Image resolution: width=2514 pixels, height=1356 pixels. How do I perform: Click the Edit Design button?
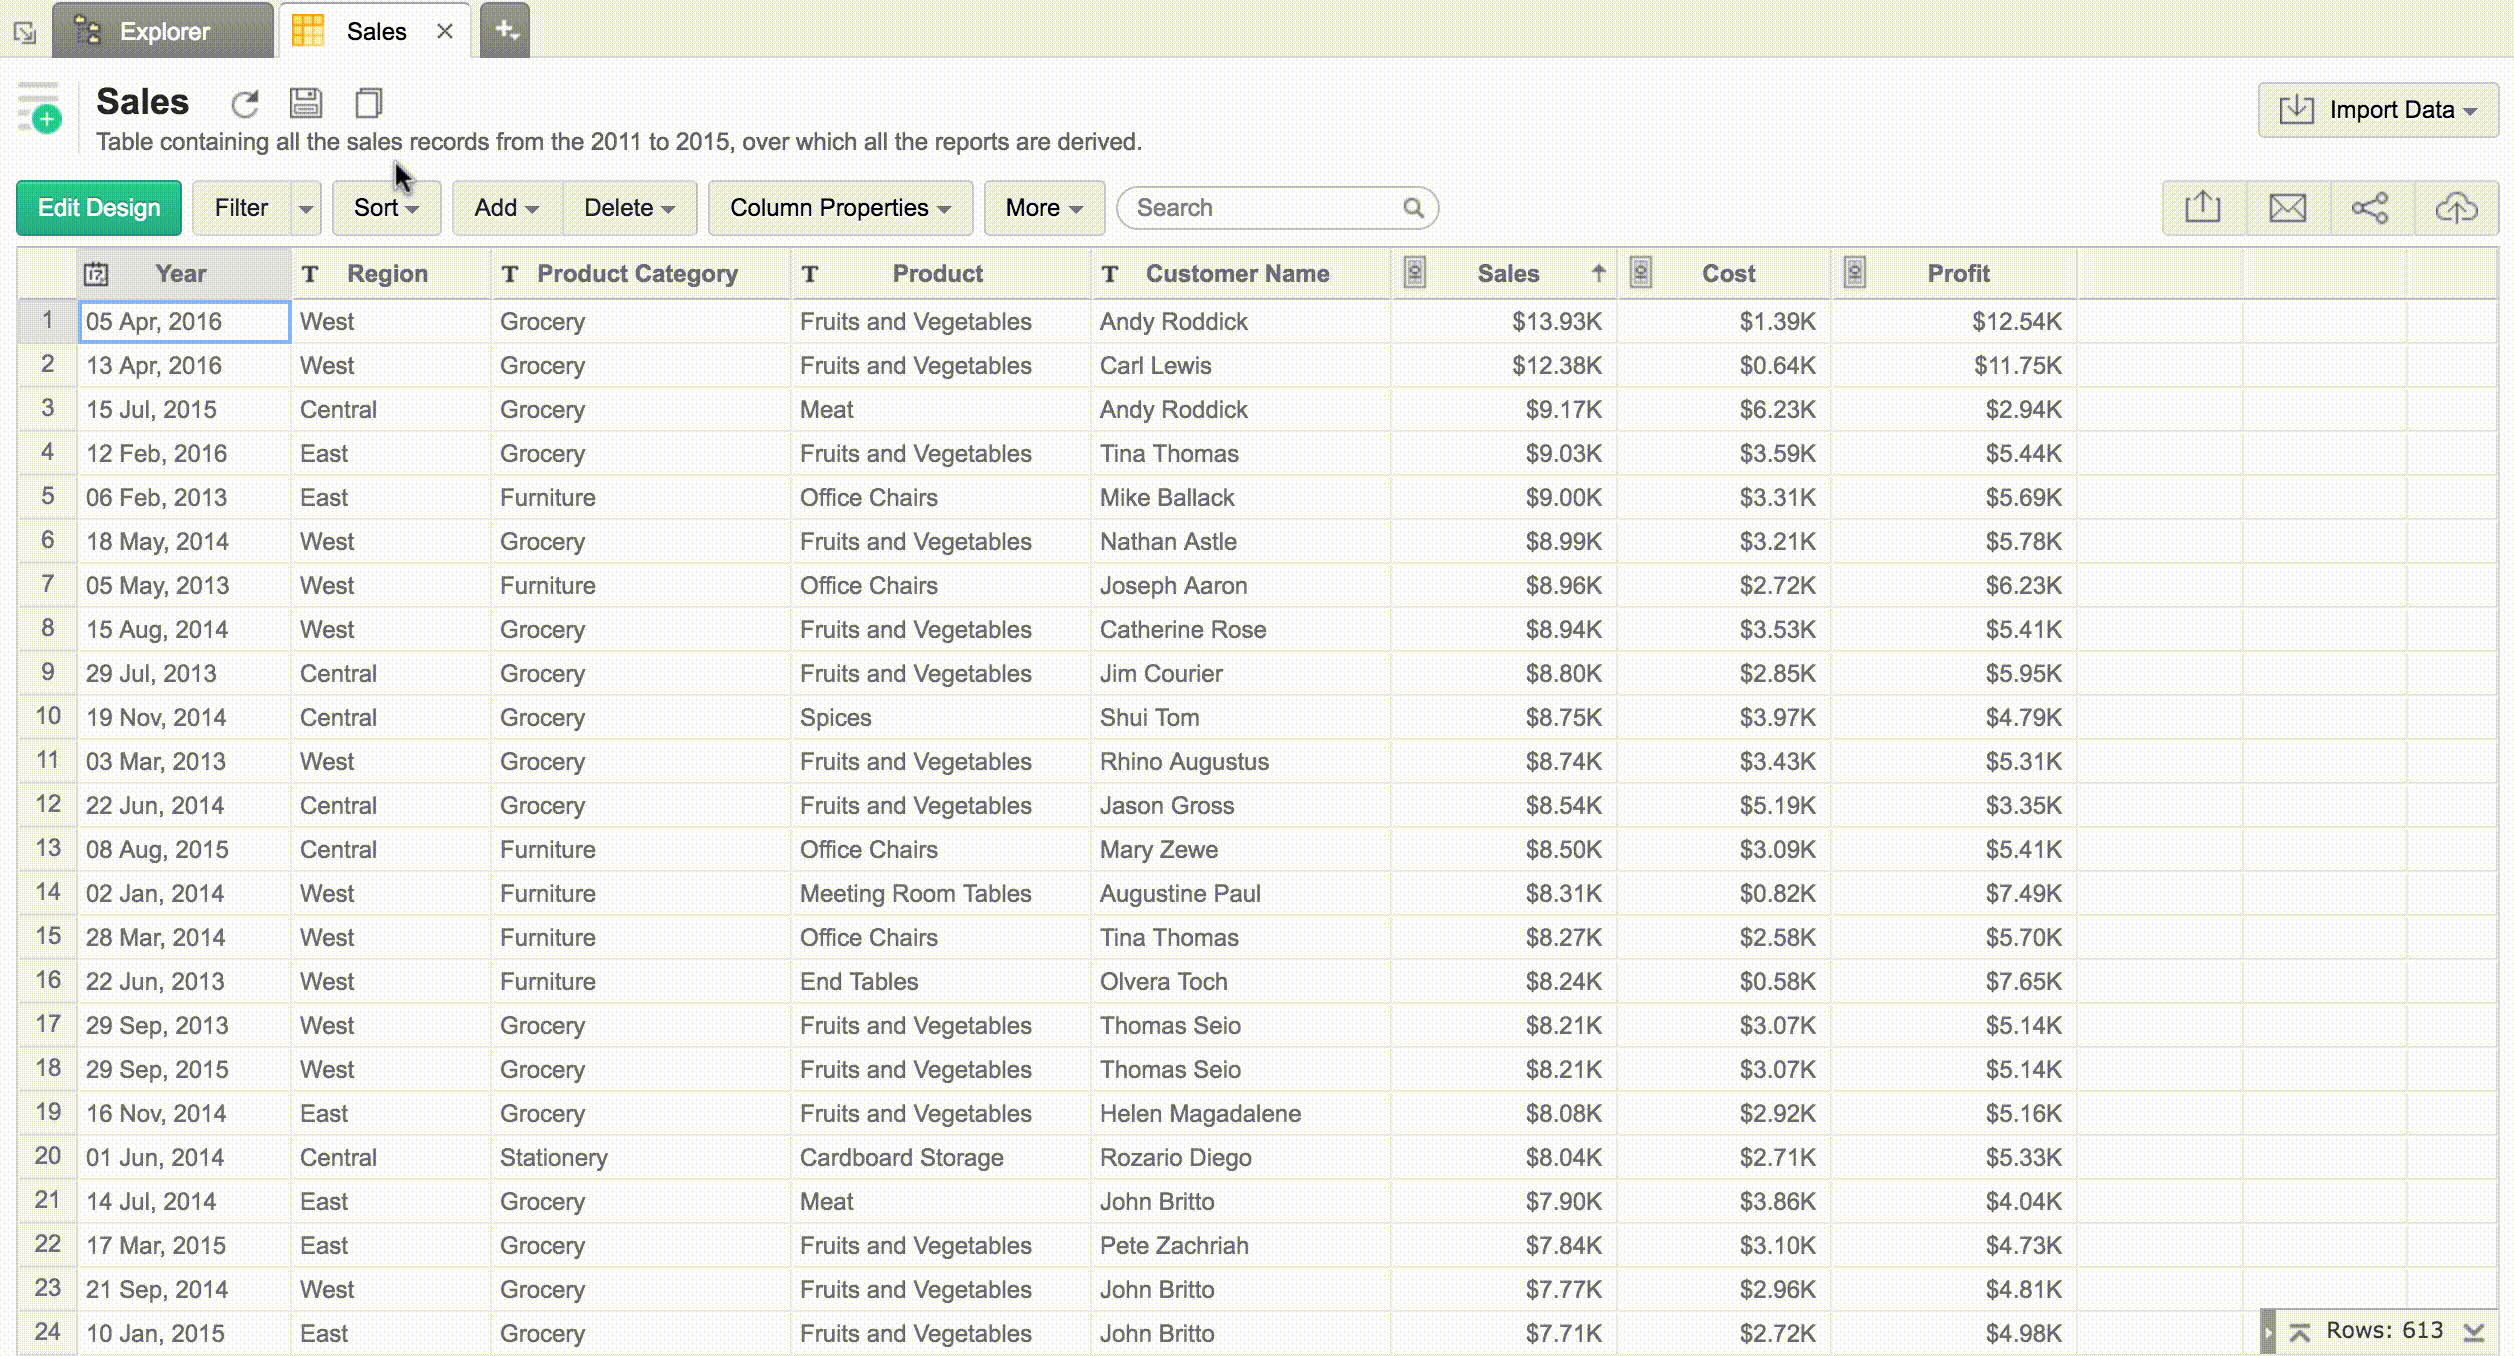pos(99,208)
